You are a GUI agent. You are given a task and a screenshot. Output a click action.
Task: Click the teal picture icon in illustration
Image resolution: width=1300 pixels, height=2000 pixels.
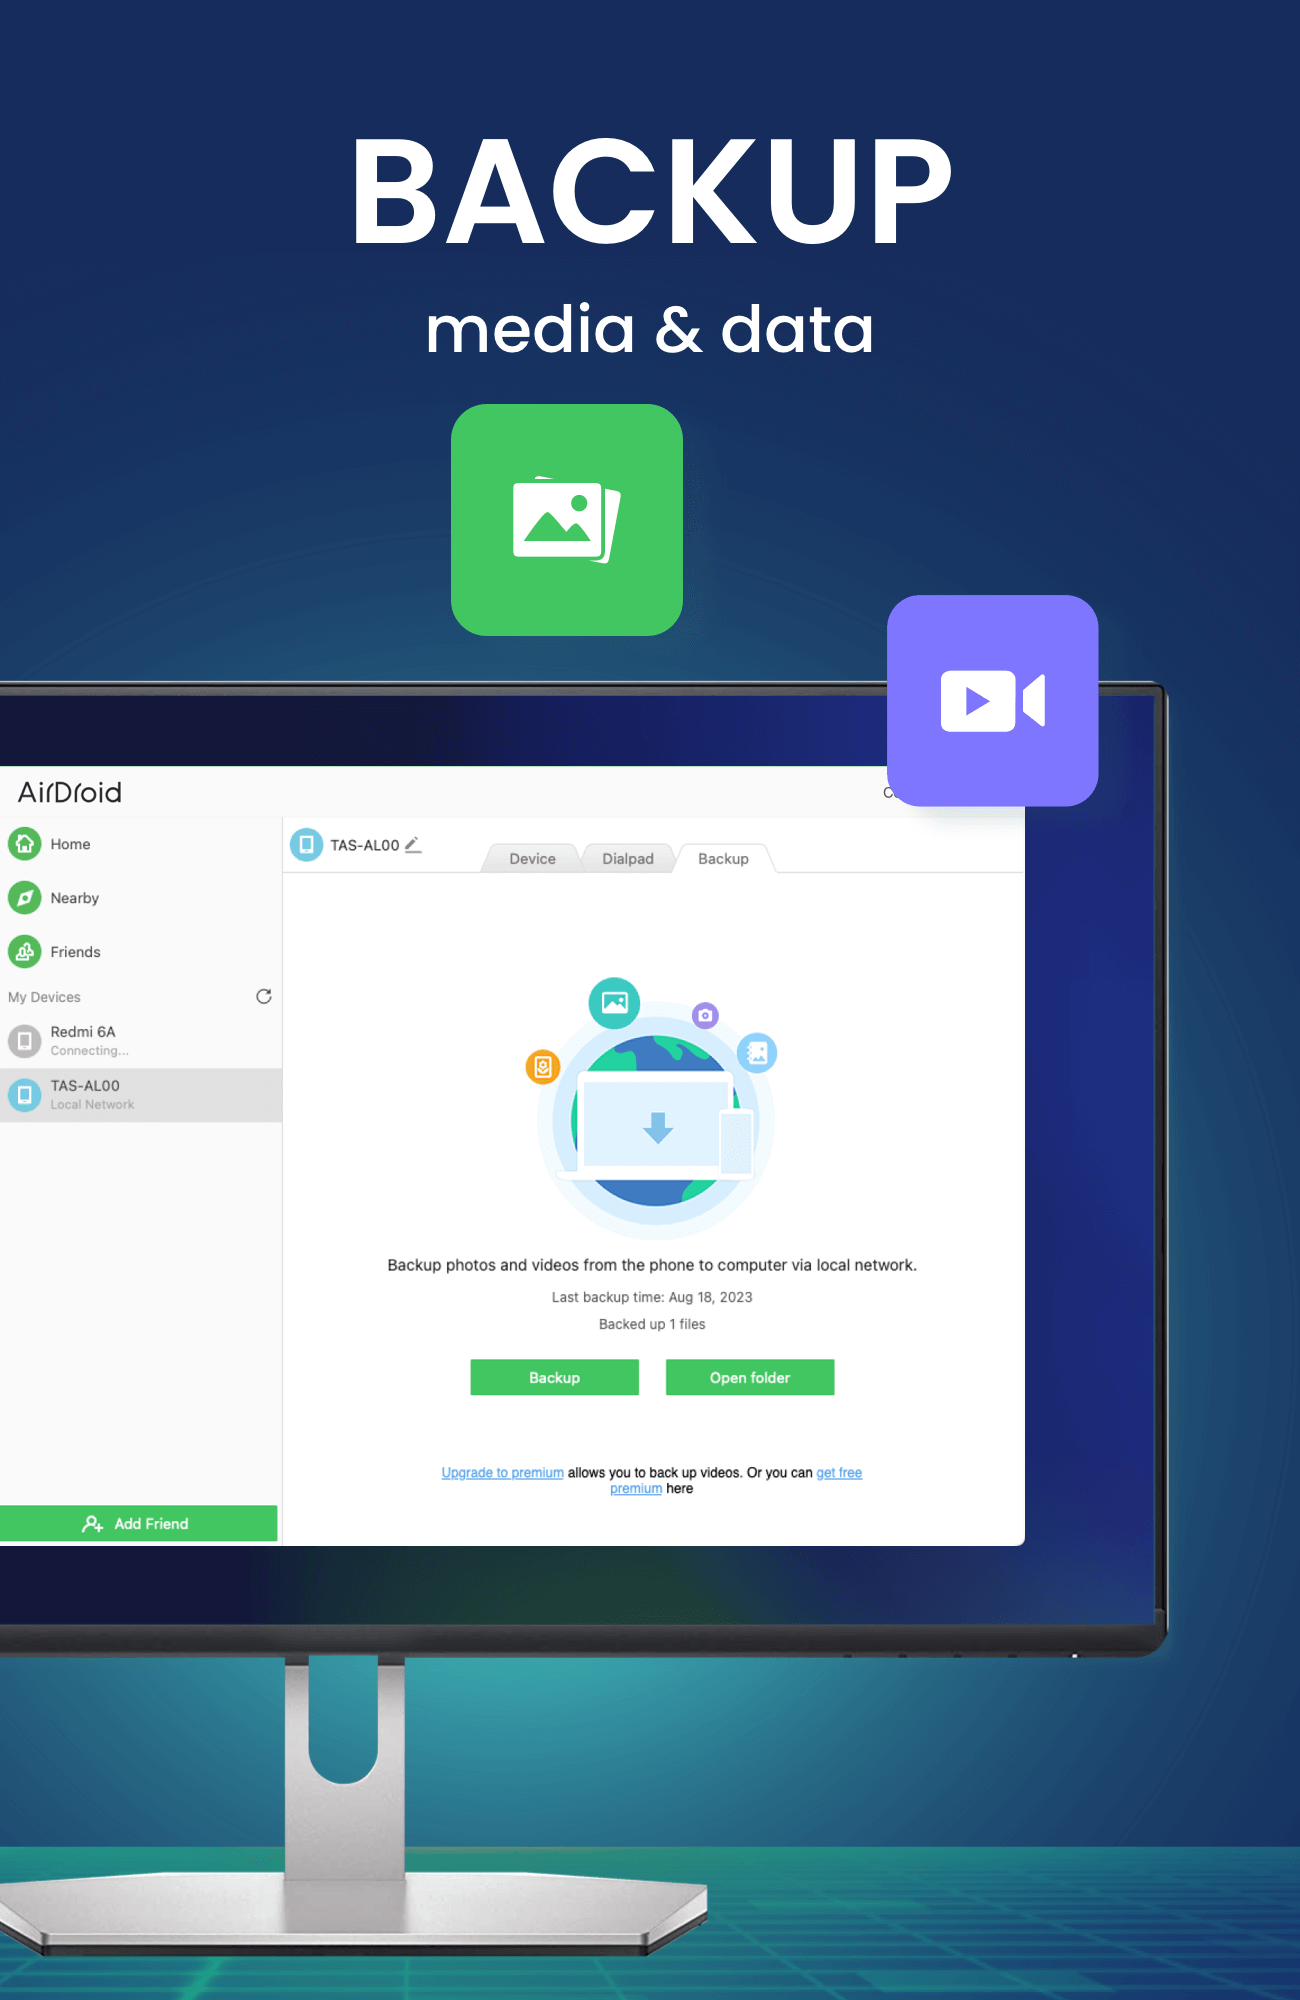pos(614,1003)
